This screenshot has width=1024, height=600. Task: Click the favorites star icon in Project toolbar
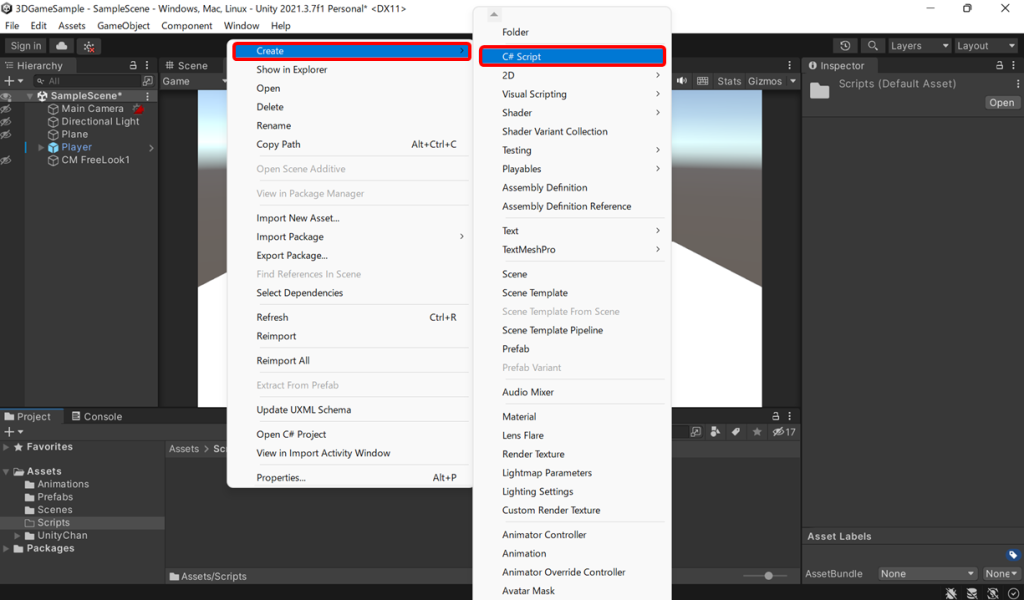pos(757,432)
